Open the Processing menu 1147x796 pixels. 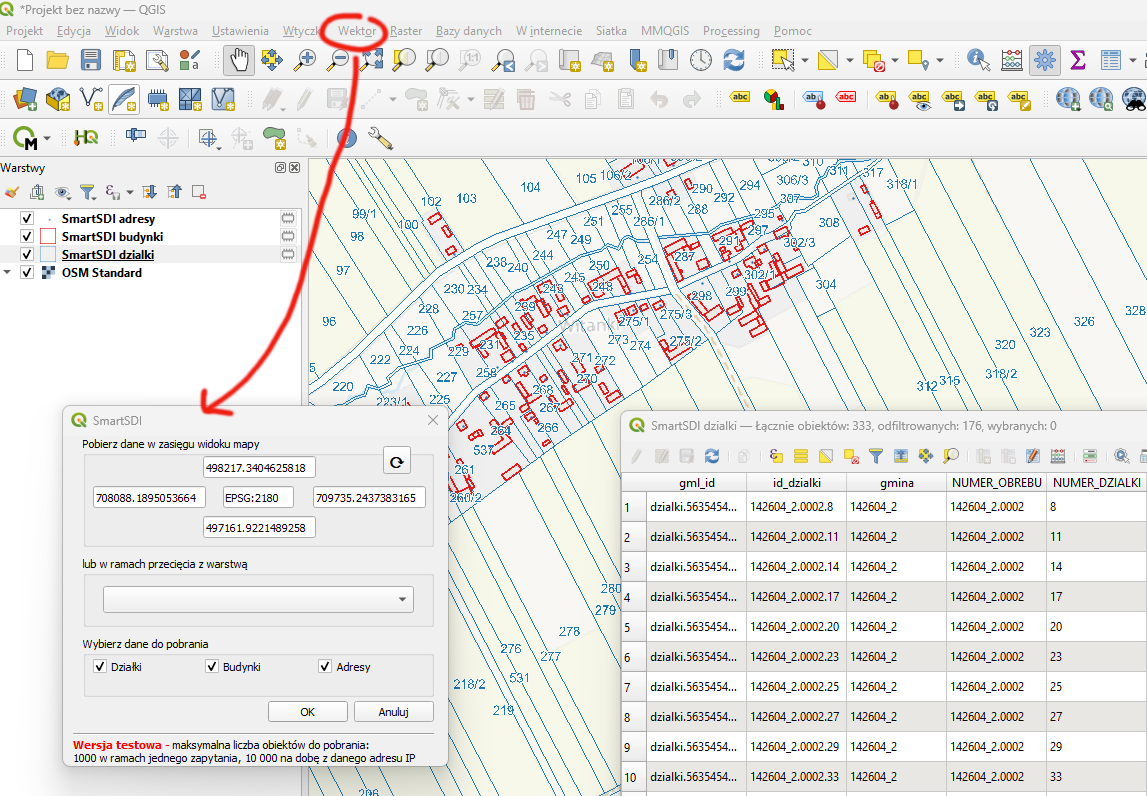731,31
